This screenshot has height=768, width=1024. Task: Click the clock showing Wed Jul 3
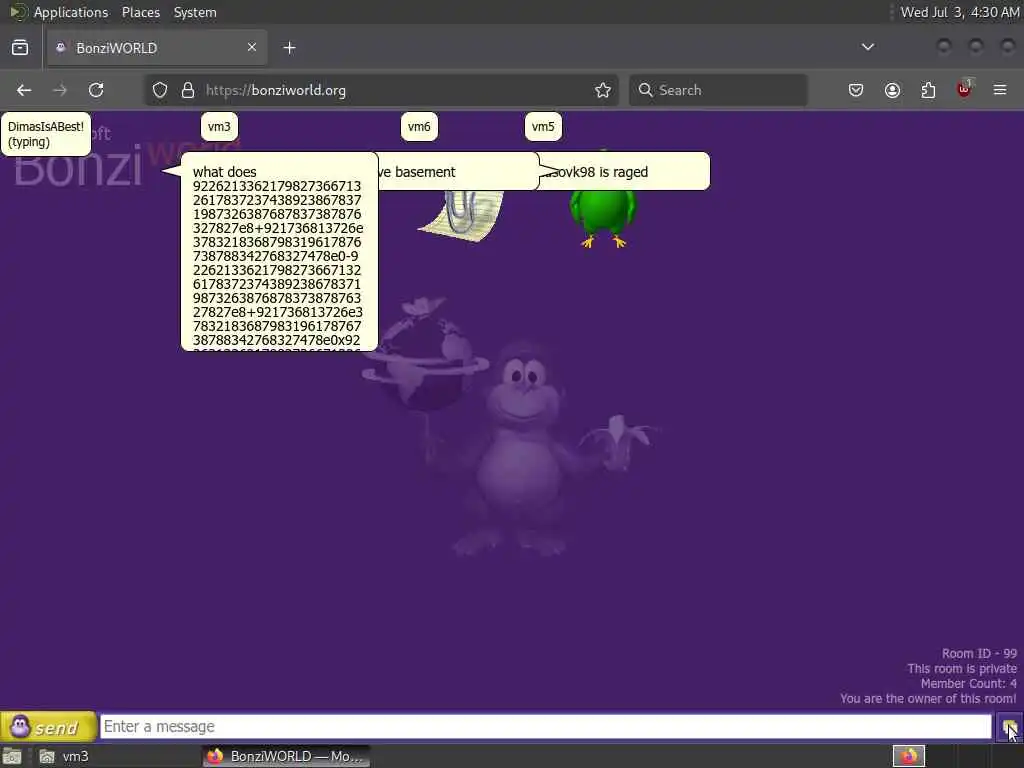pos(959,12)
